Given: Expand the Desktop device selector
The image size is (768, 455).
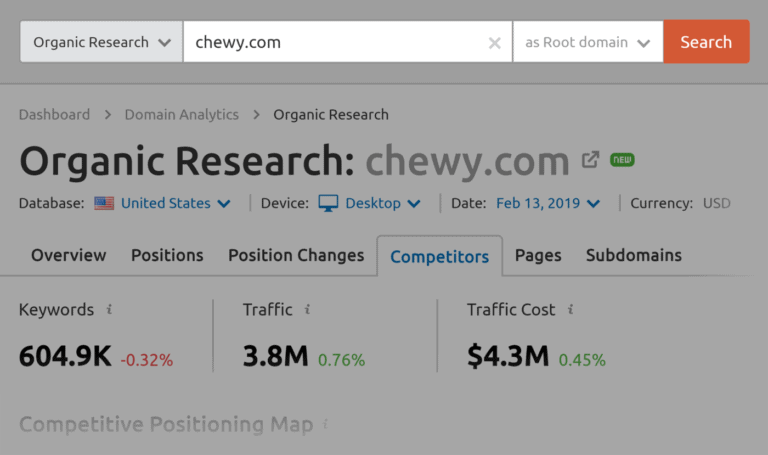Looking at the screenshot, I should coord(383,203).
